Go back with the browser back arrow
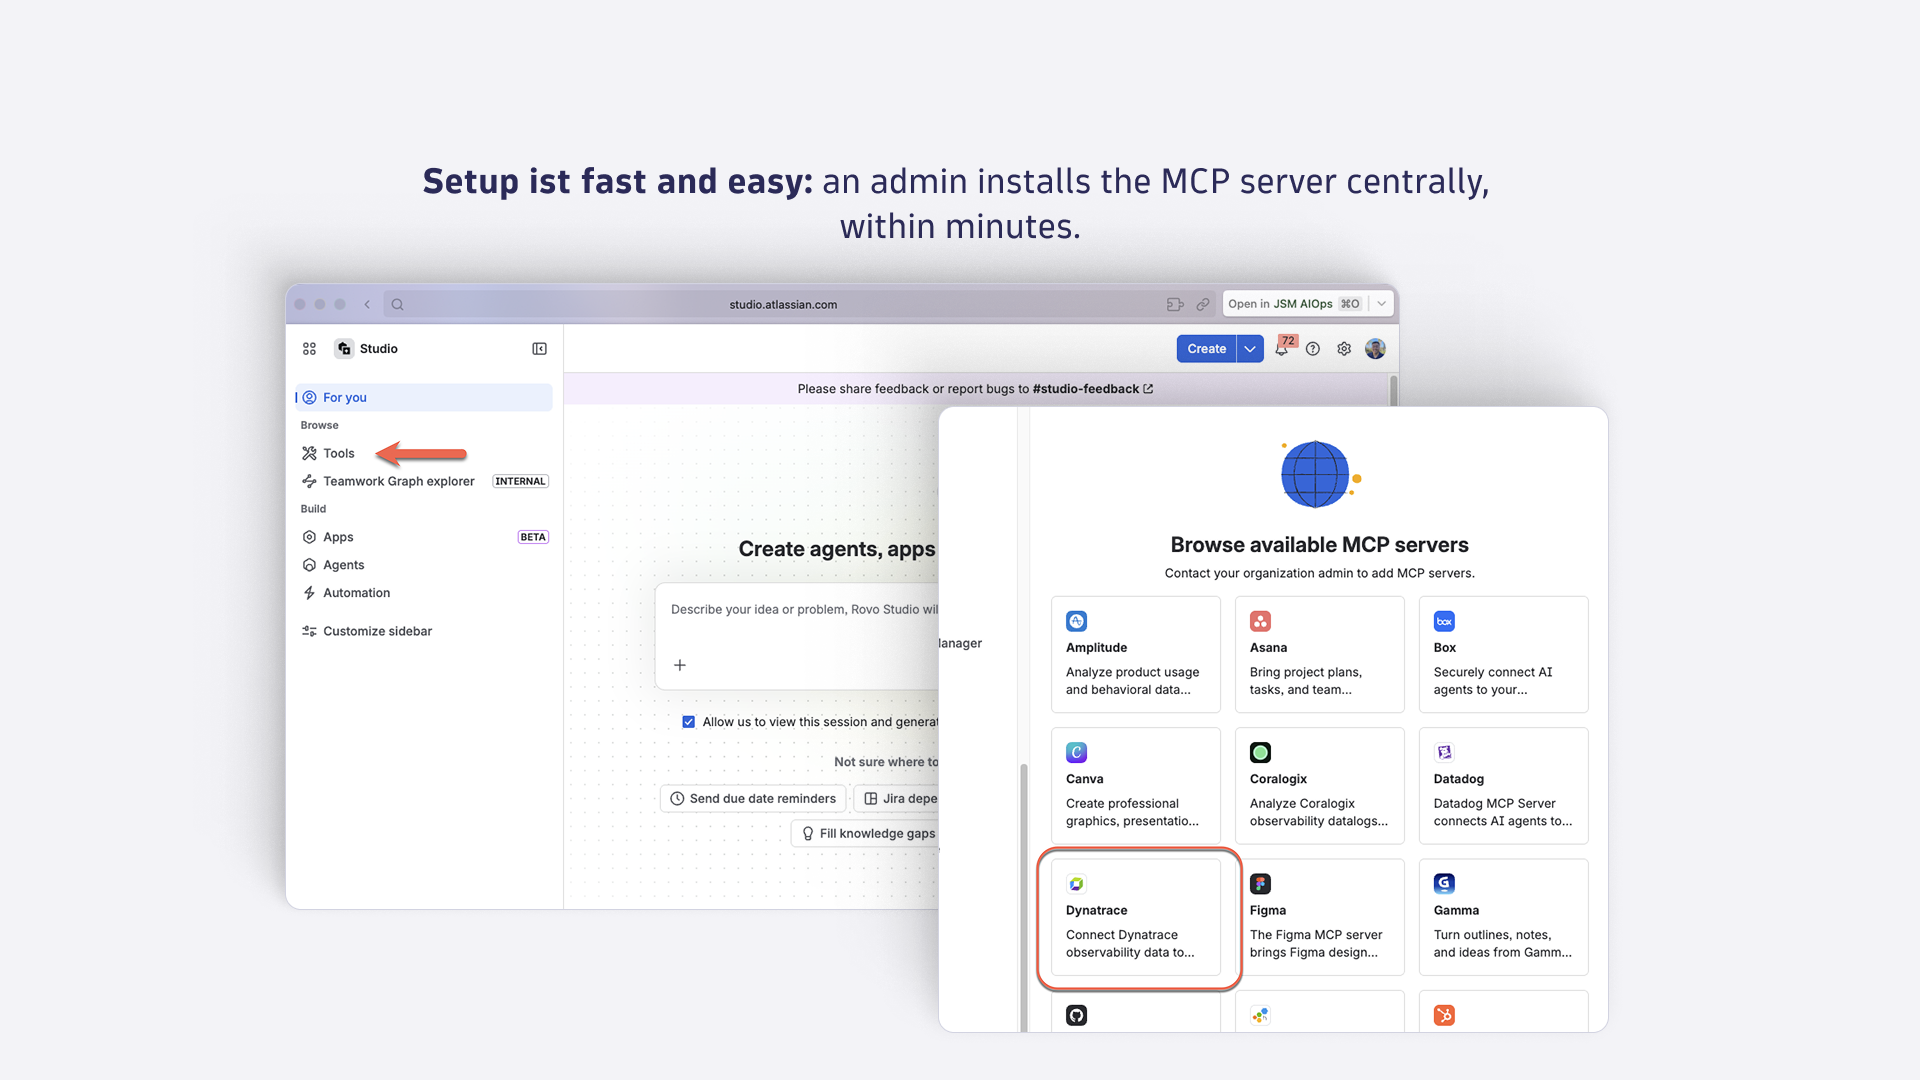 click(367, 305)
